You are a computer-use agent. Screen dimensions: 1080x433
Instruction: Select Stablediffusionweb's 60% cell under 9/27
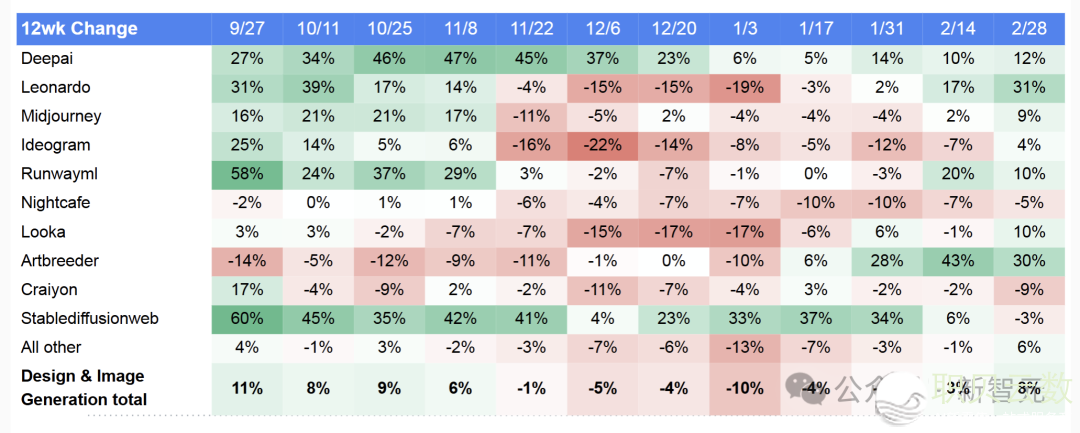[x=247, y=318]
